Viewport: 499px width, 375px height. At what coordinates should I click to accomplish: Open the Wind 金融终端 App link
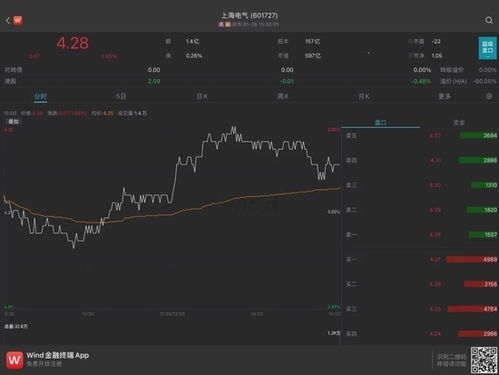[x=58, y=355]
